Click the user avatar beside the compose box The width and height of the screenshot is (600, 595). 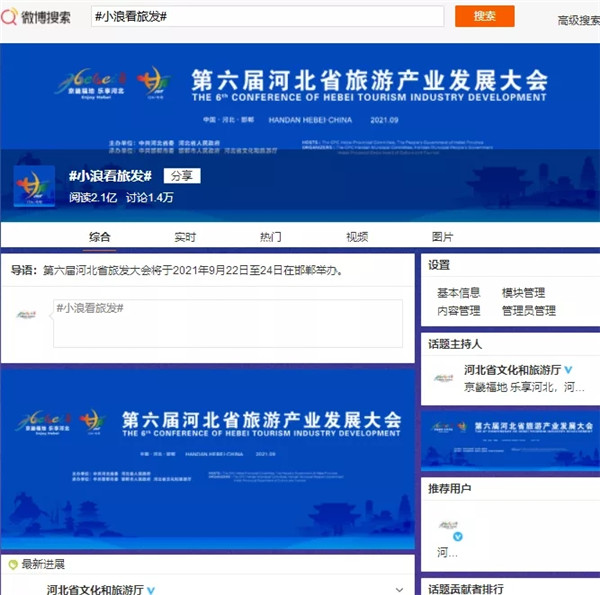26,315
